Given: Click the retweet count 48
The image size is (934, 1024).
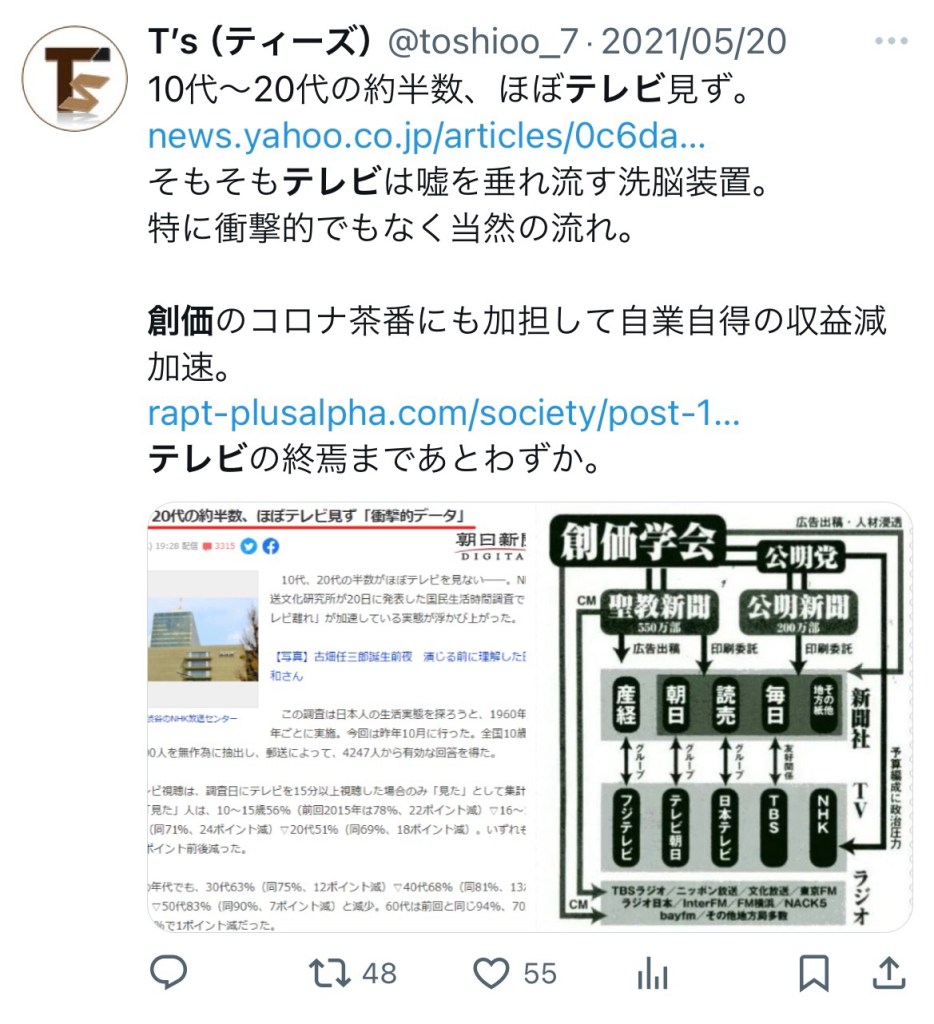Looking at the screenshot, I should (x=379, y=974).
